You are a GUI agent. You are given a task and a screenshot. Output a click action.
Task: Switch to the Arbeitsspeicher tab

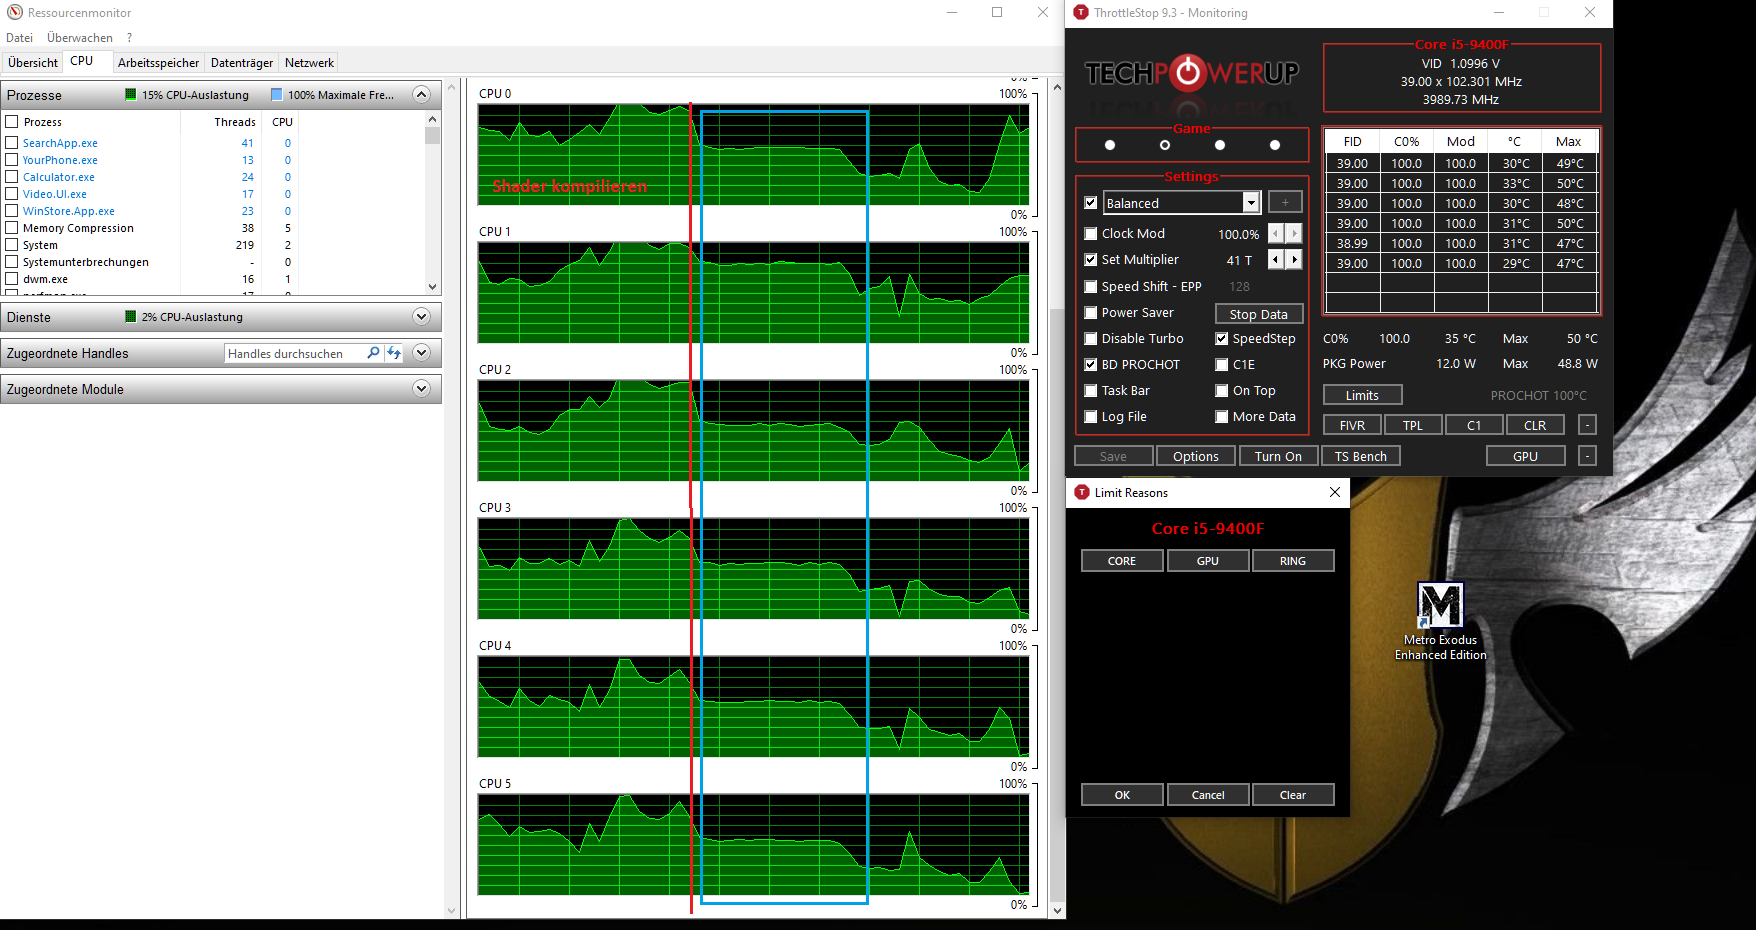(x=158, y=62)
